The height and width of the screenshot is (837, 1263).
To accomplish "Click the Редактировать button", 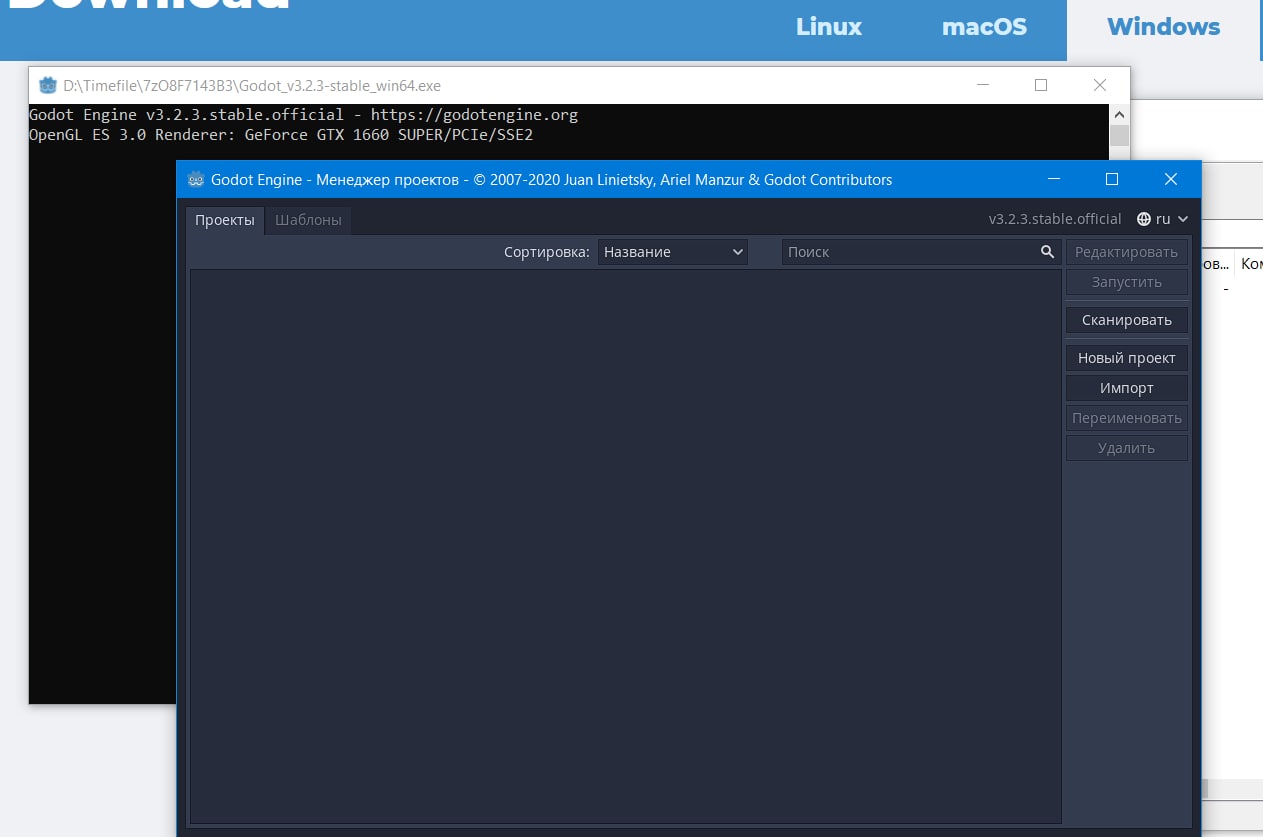I will 1127,252.
